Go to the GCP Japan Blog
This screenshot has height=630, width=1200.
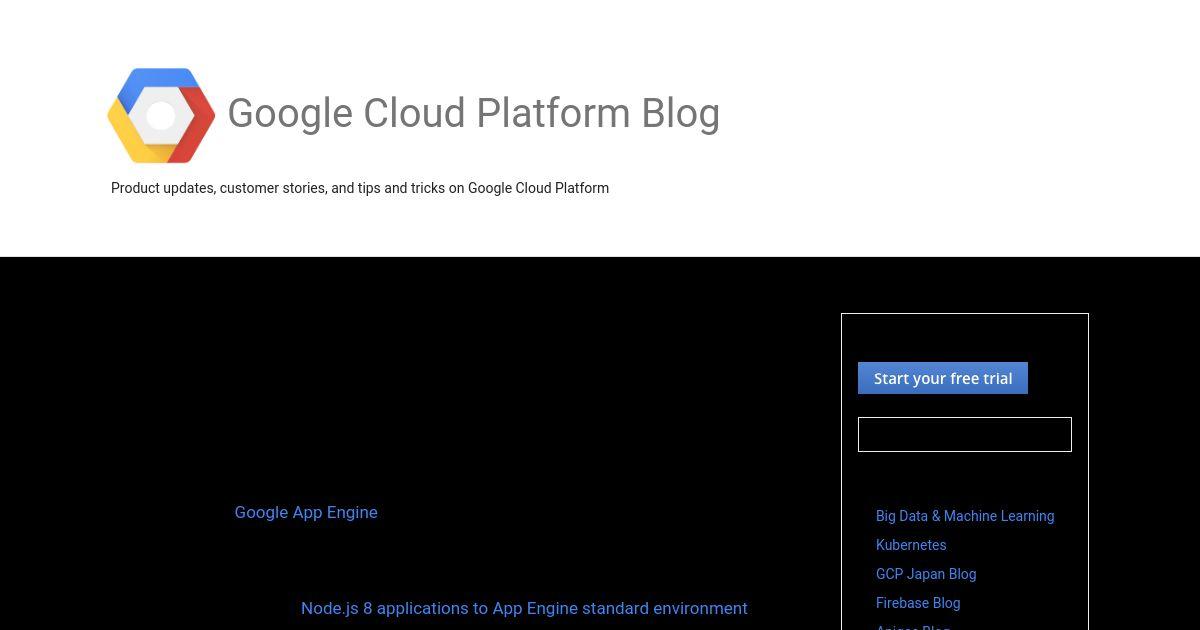click(x=926, y=574)
